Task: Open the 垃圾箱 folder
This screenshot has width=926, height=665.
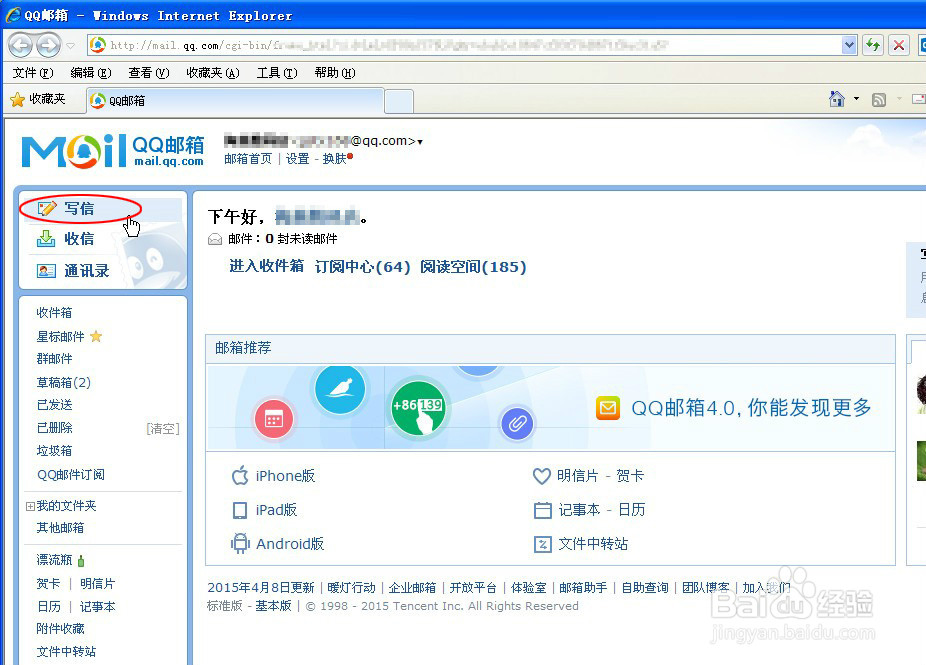Action: pyautogui.click(x=54, y=451)
